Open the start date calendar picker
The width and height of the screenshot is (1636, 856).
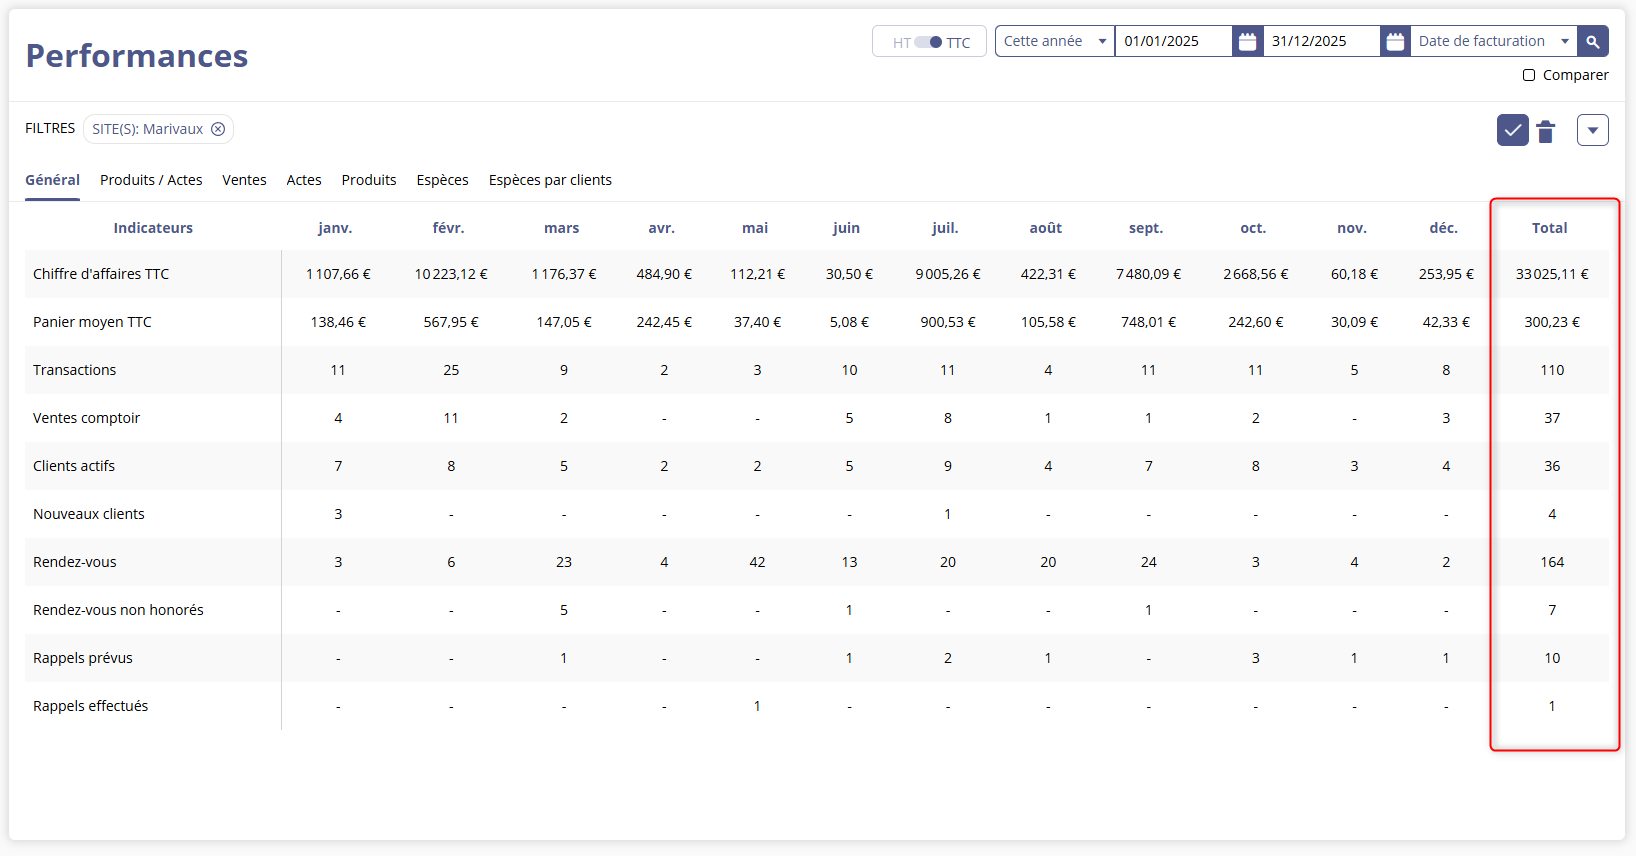click(1247, 41)
